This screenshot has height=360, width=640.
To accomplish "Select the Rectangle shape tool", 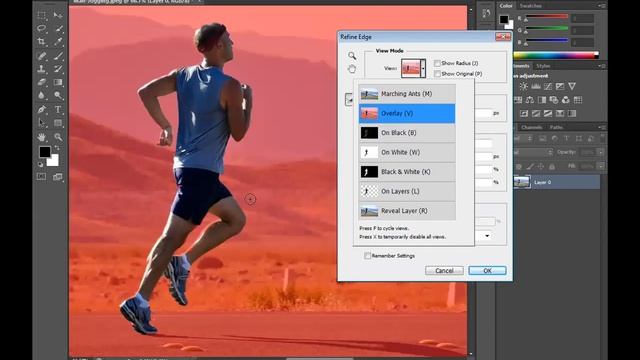I will [x=58, y=122].
